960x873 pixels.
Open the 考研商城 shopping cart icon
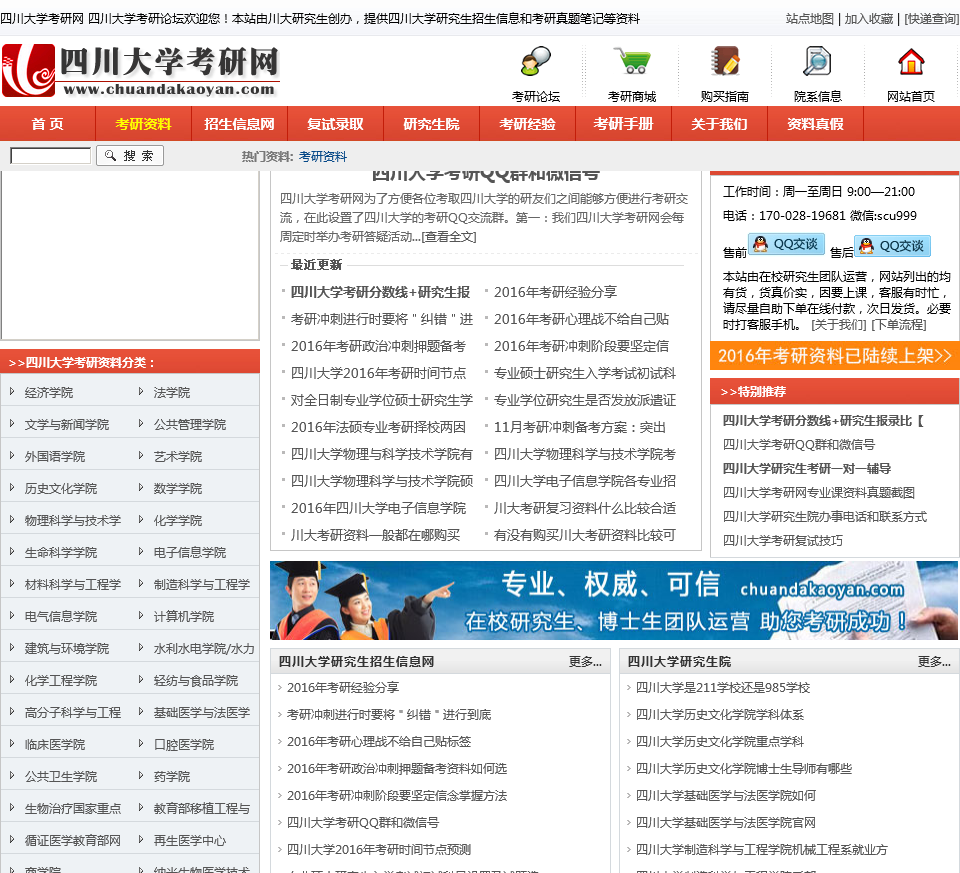[x=632, y=62]
